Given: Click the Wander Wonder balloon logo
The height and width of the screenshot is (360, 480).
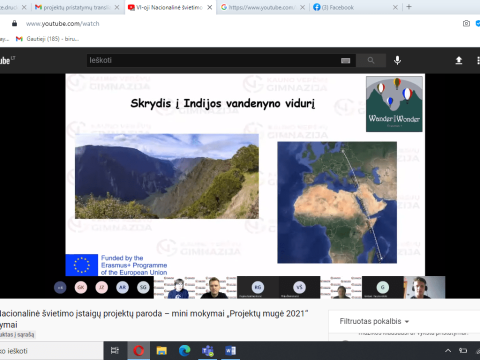Looking at the screenshot, I should pyautogui.click(x=394, y=104).
